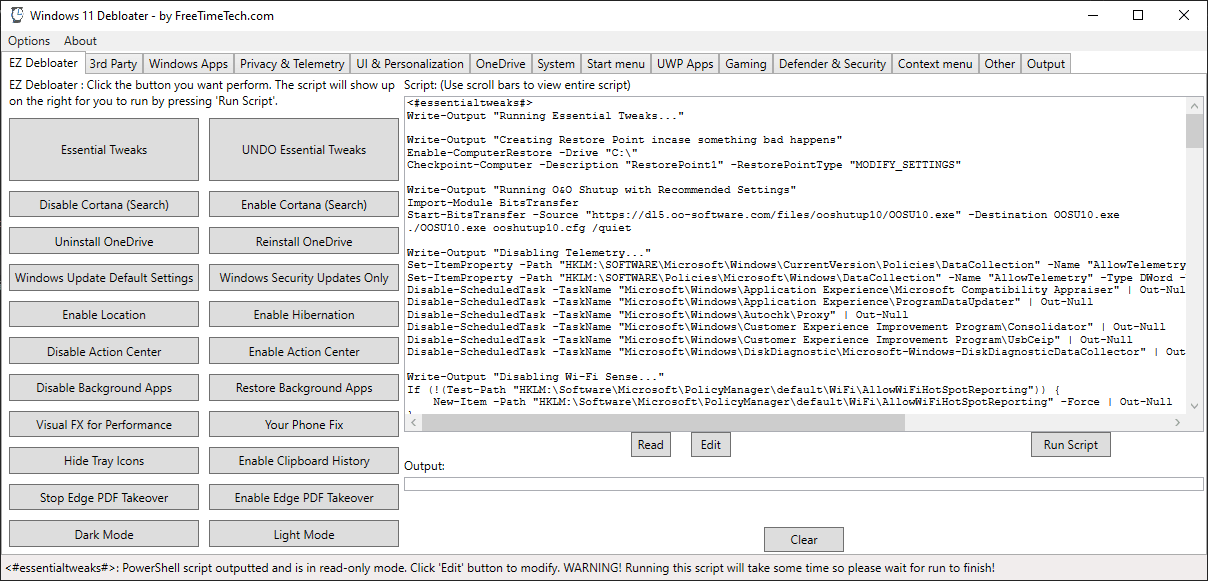1208x581 pixels.
Task: Choose Uninstall OneDrive
Action: [x=104, y=242]
